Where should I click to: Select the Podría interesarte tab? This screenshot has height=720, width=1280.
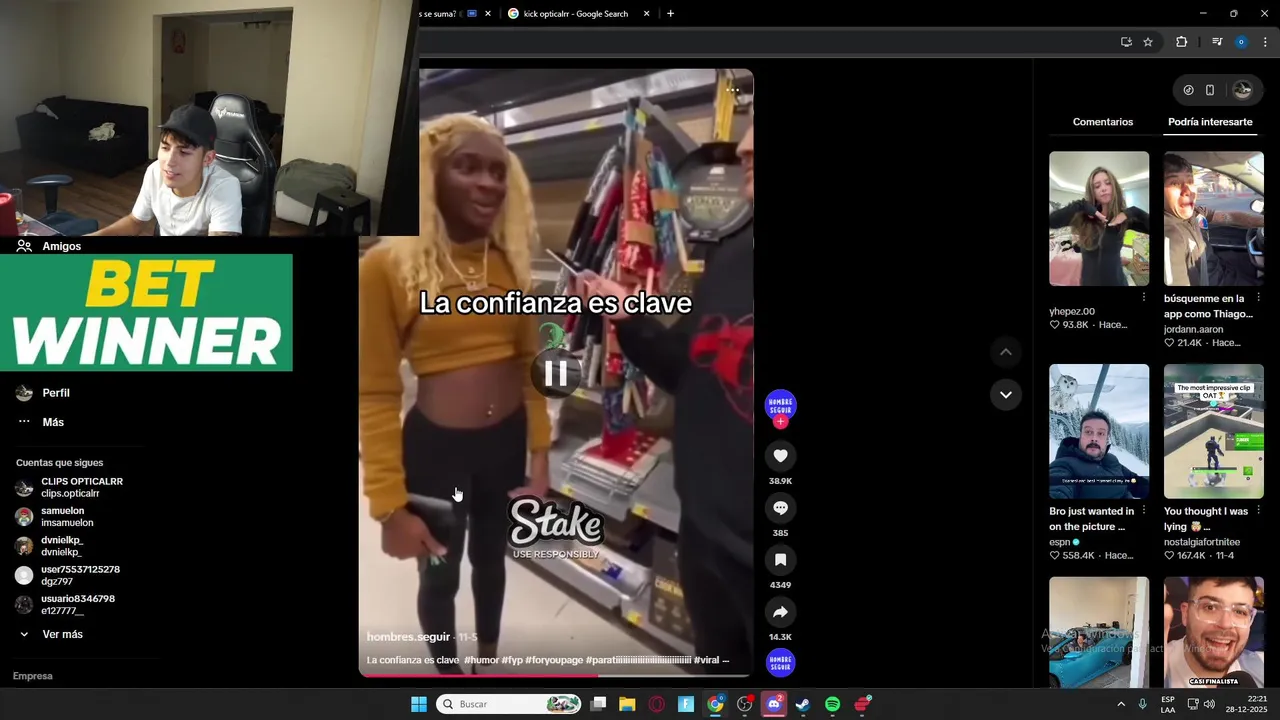[x=1210, y=122]
